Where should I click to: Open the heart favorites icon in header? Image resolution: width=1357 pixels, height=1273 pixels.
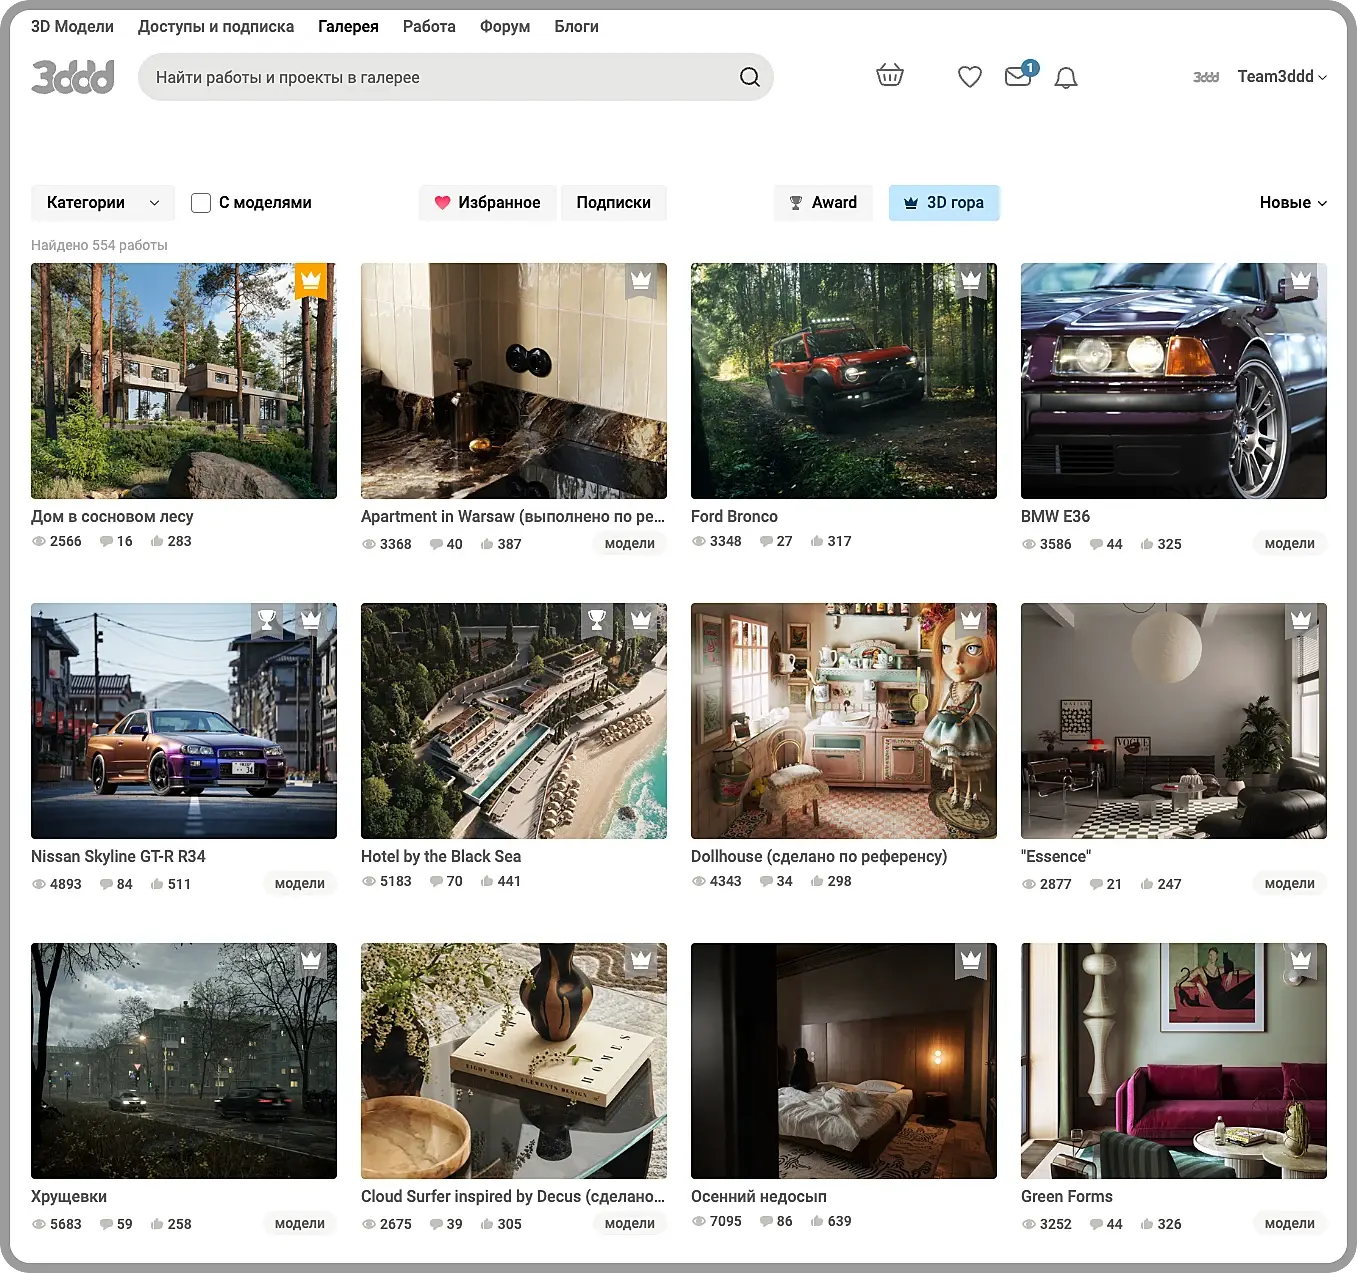(x=970, y=77)
